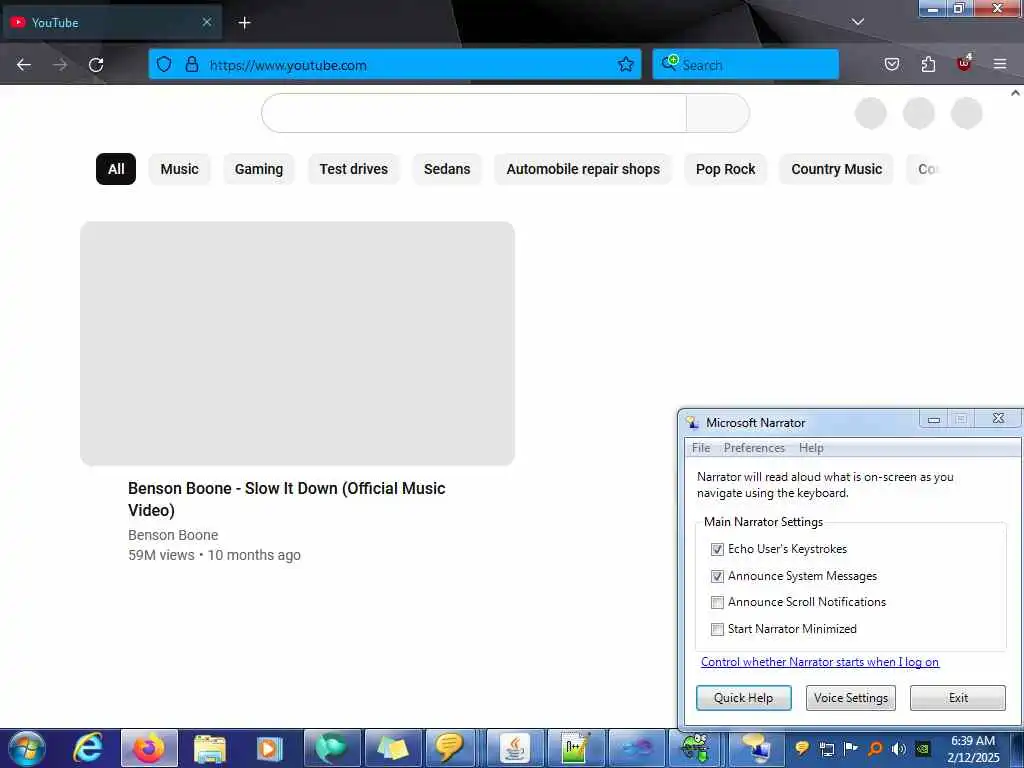Select the Music filter chip
1024x768 pixels.
(x=180, y=169)
